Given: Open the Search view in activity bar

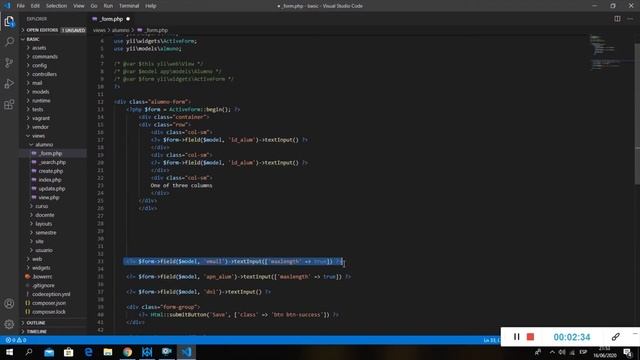Looking at the screenshot, I should tap(9, 42).
